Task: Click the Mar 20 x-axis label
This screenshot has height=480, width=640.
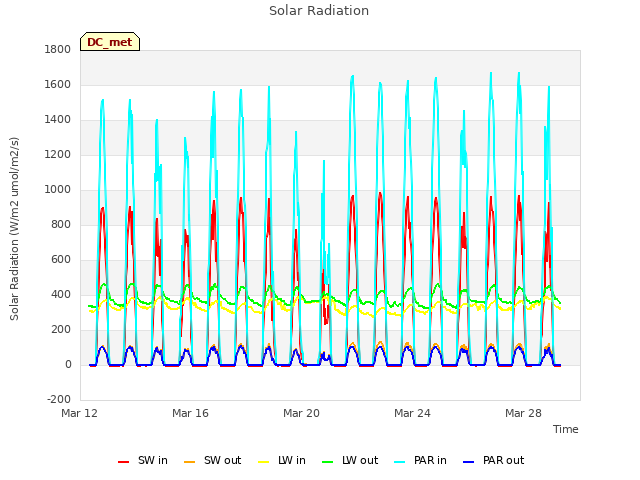Action: click(x=302, y=413)
